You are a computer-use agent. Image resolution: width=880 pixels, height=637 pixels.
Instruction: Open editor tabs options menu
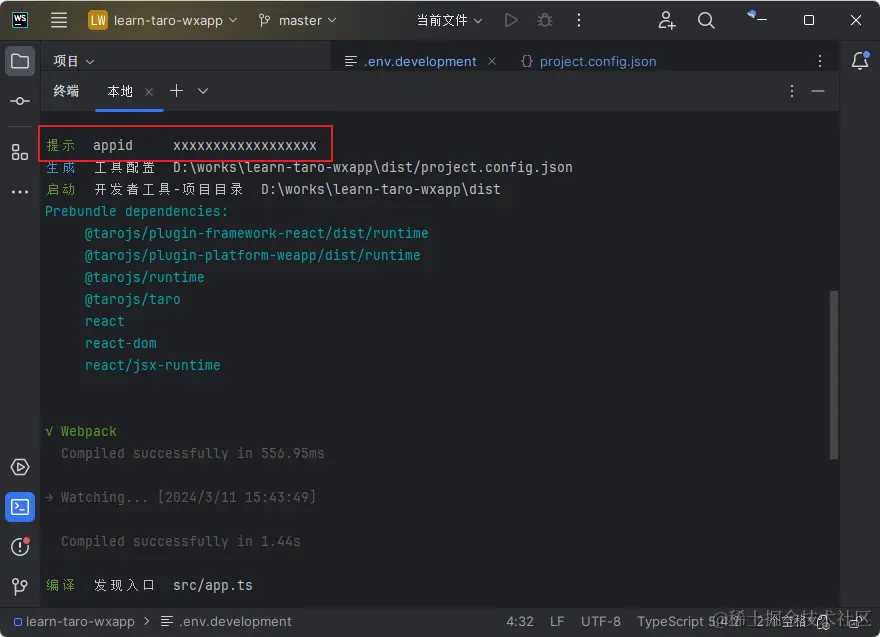820,61
